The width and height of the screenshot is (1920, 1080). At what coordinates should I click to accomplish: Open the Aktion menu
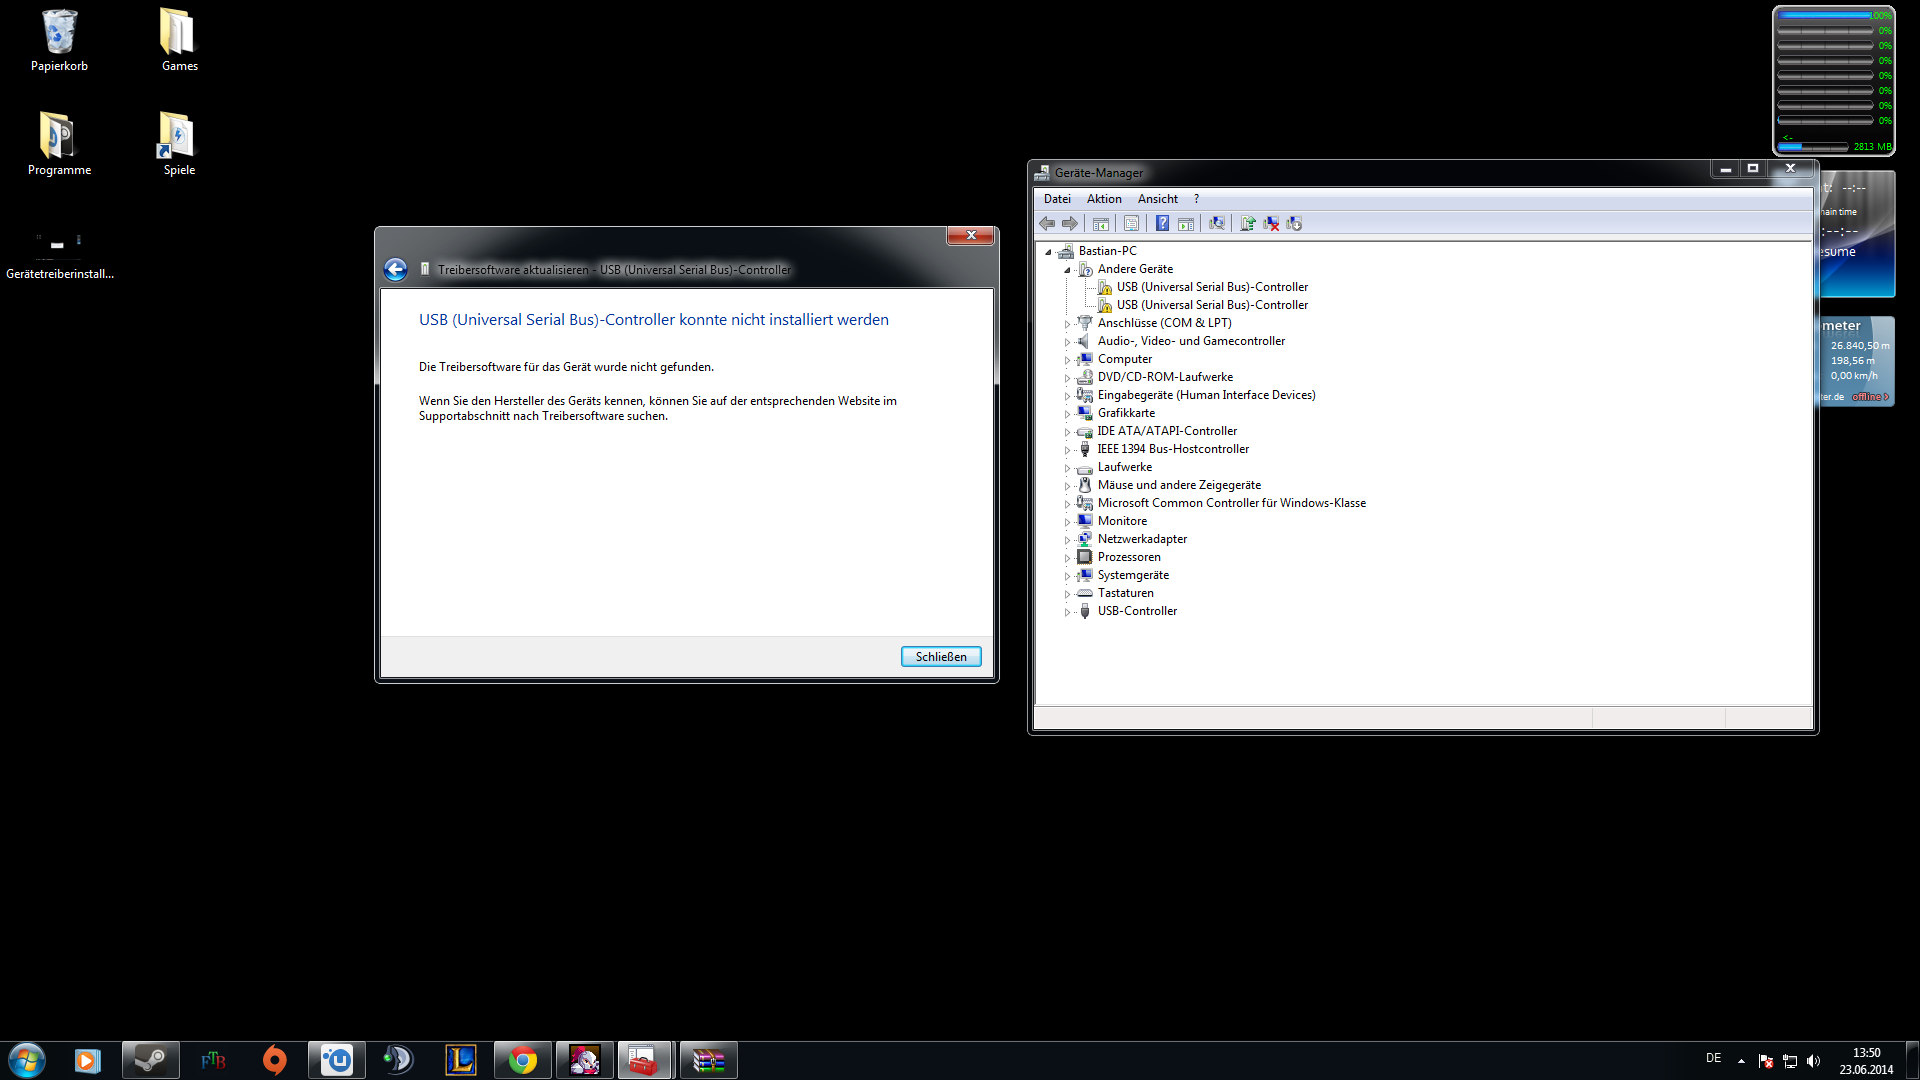coord(1104,199)
